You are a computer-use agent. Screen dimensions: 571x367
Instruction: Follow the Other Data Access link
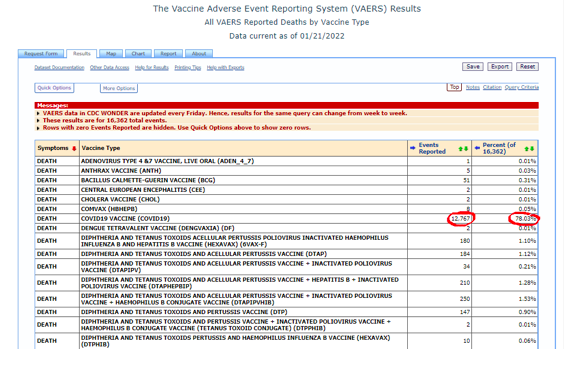tap(110, 68)
